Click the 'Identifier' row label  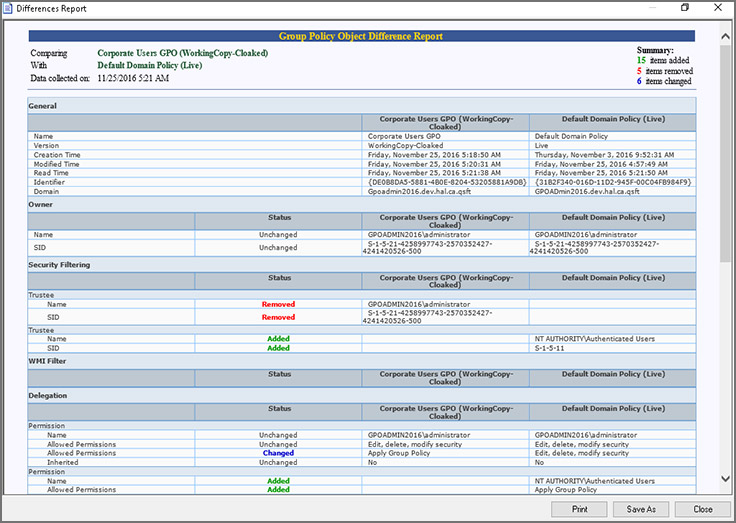[x=49, y=182]
